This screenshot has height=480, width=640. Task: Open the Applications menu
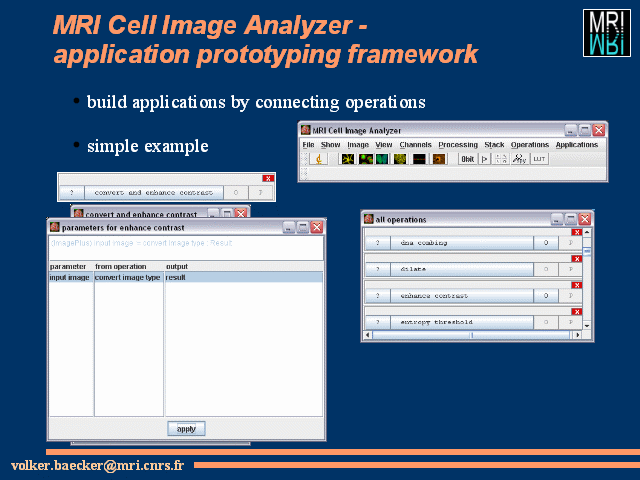click(x=576, y=144)
